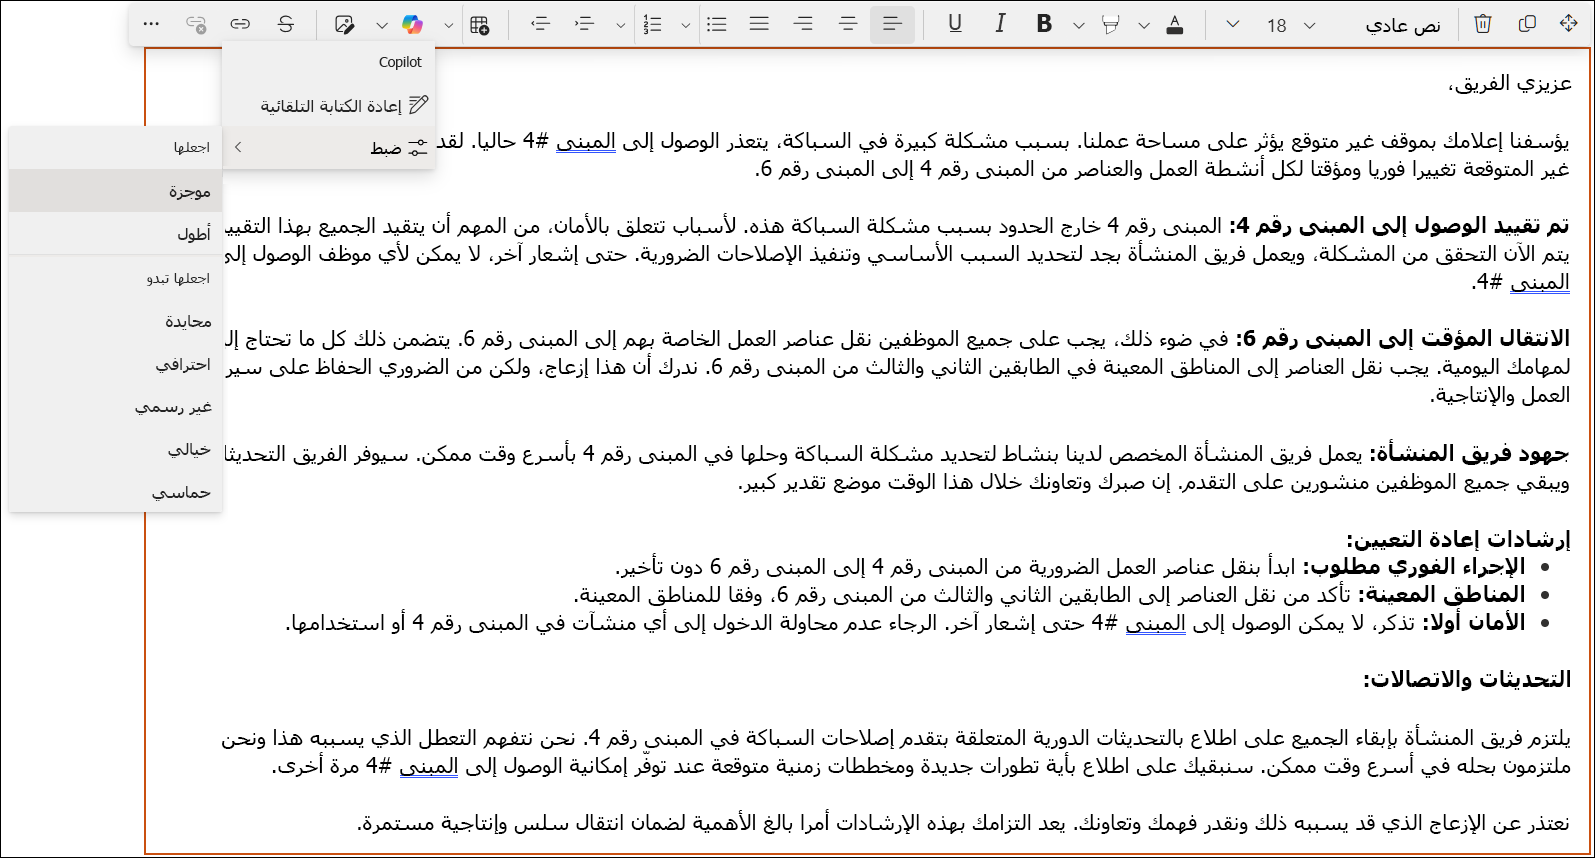
Task: Click the font size value 18
Action: 1277,26
